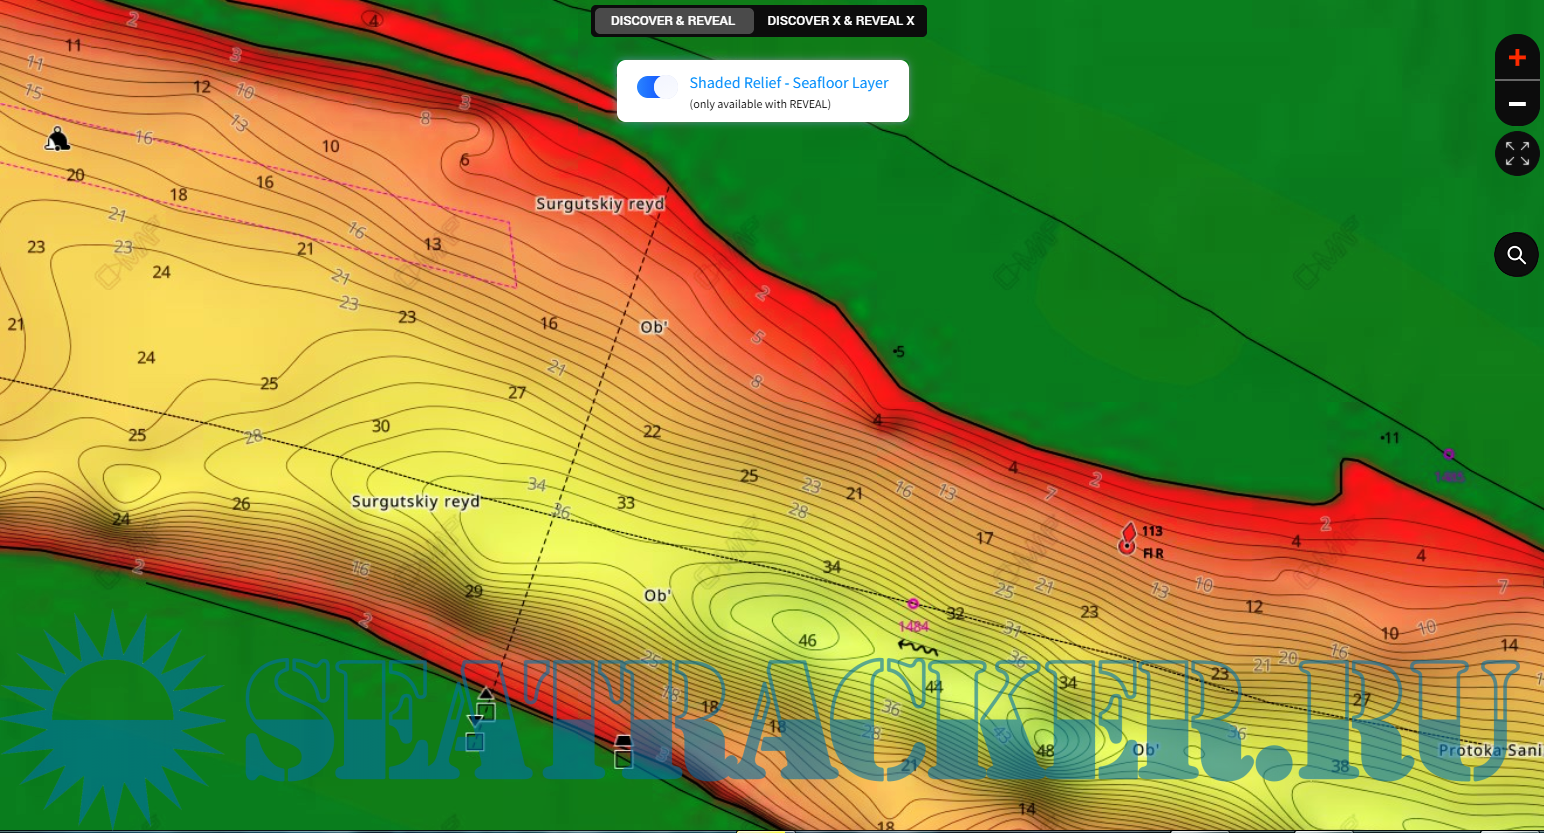Toggle Shaded Relief seafloor layer off
Viewport: 1544px width, 833px height.
pos(657,87)
